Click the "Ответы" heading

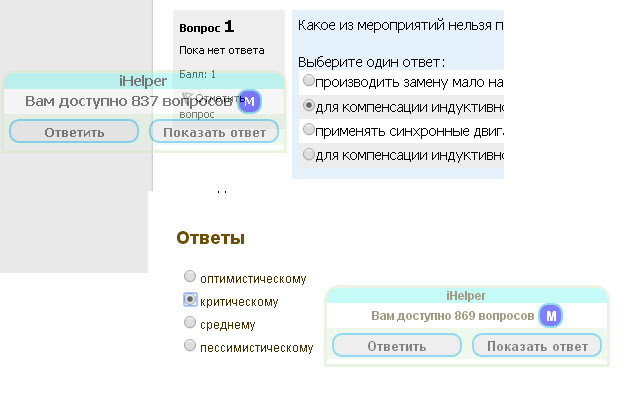tap(211, 238)
